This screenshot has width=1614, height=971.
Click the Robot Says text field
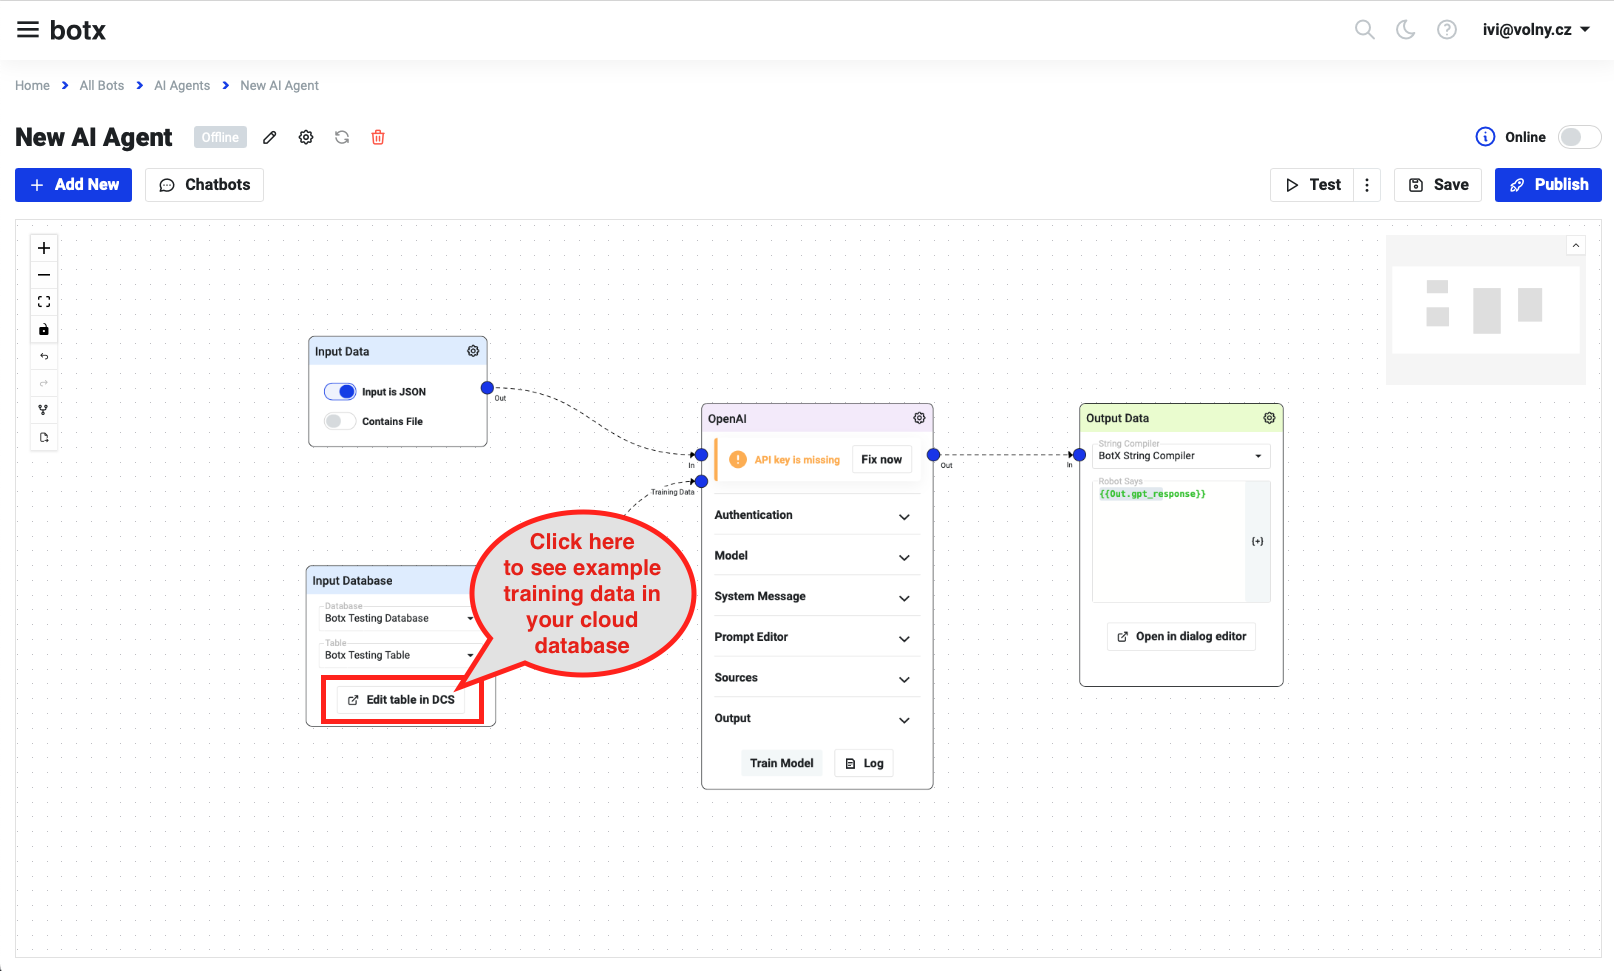[1168, 542]
